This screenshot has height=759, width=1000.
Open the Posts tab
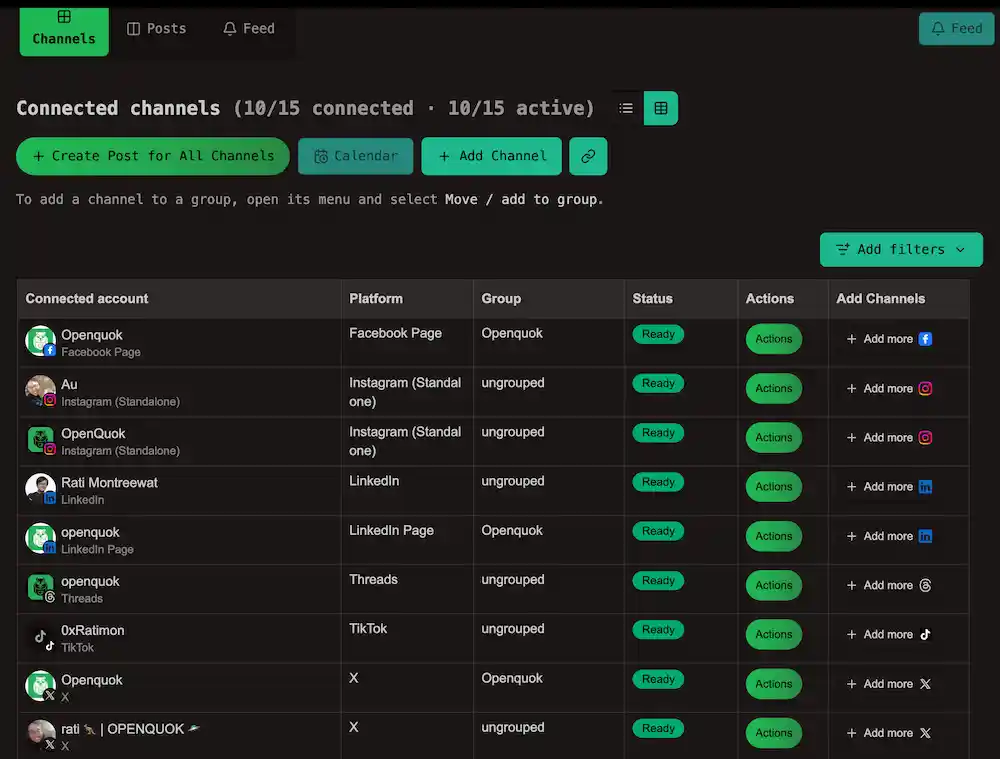157,29
